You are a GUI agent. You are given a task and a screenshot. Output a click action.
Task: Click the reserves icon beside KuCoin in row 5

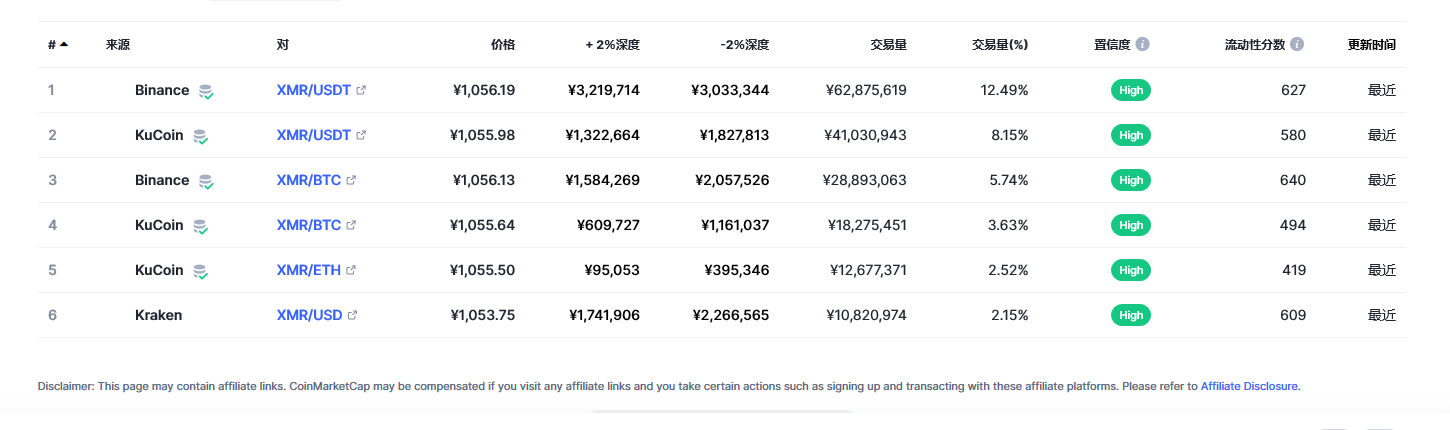click(200, 271)
